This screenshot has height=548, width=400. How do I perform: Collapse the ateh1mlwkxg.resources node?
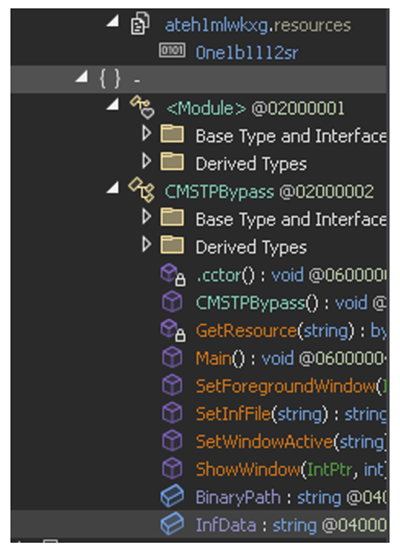click(113, 21)
